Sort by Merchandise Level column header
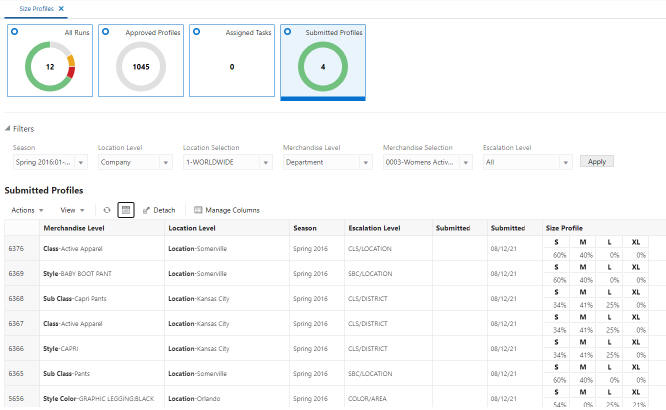Image resolution: width=666 pixels, height=410 pixels. coord(102,228)
